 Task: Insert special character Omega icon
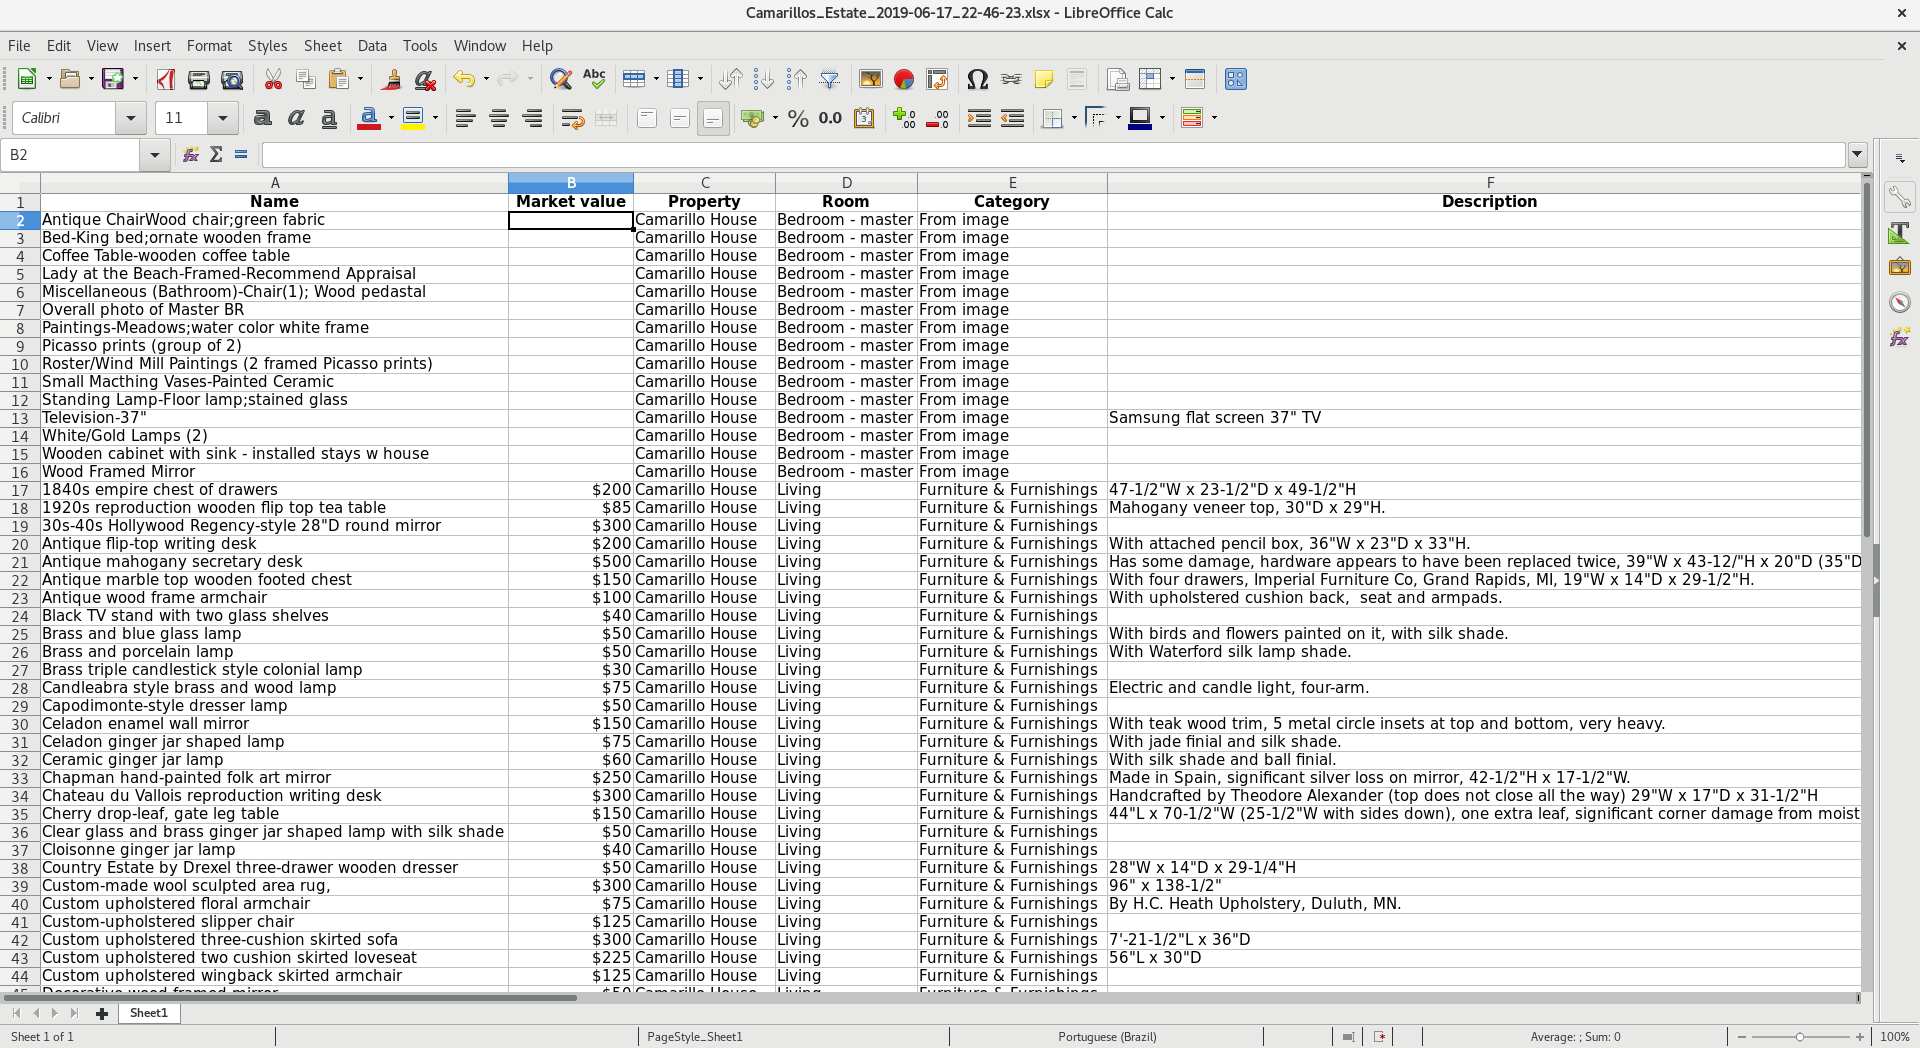(978, 79)
